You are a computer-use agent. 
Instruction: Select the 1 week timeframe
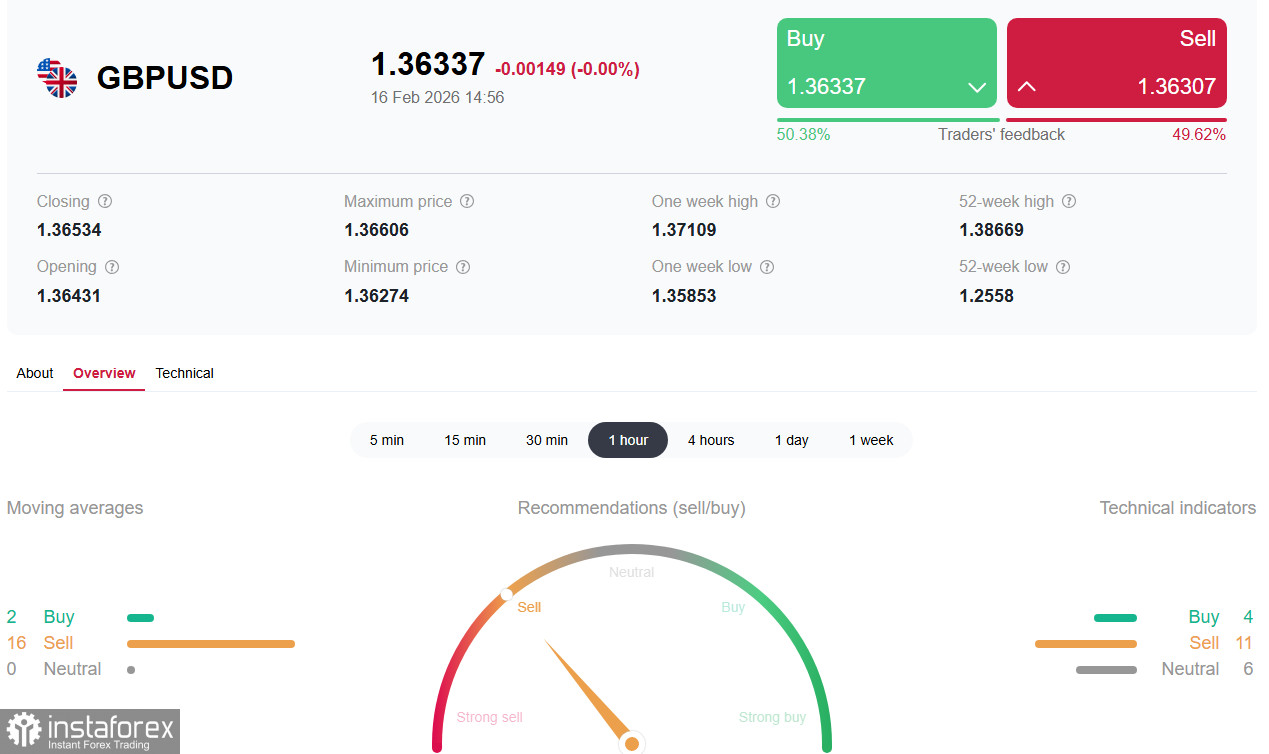point(871,440)
